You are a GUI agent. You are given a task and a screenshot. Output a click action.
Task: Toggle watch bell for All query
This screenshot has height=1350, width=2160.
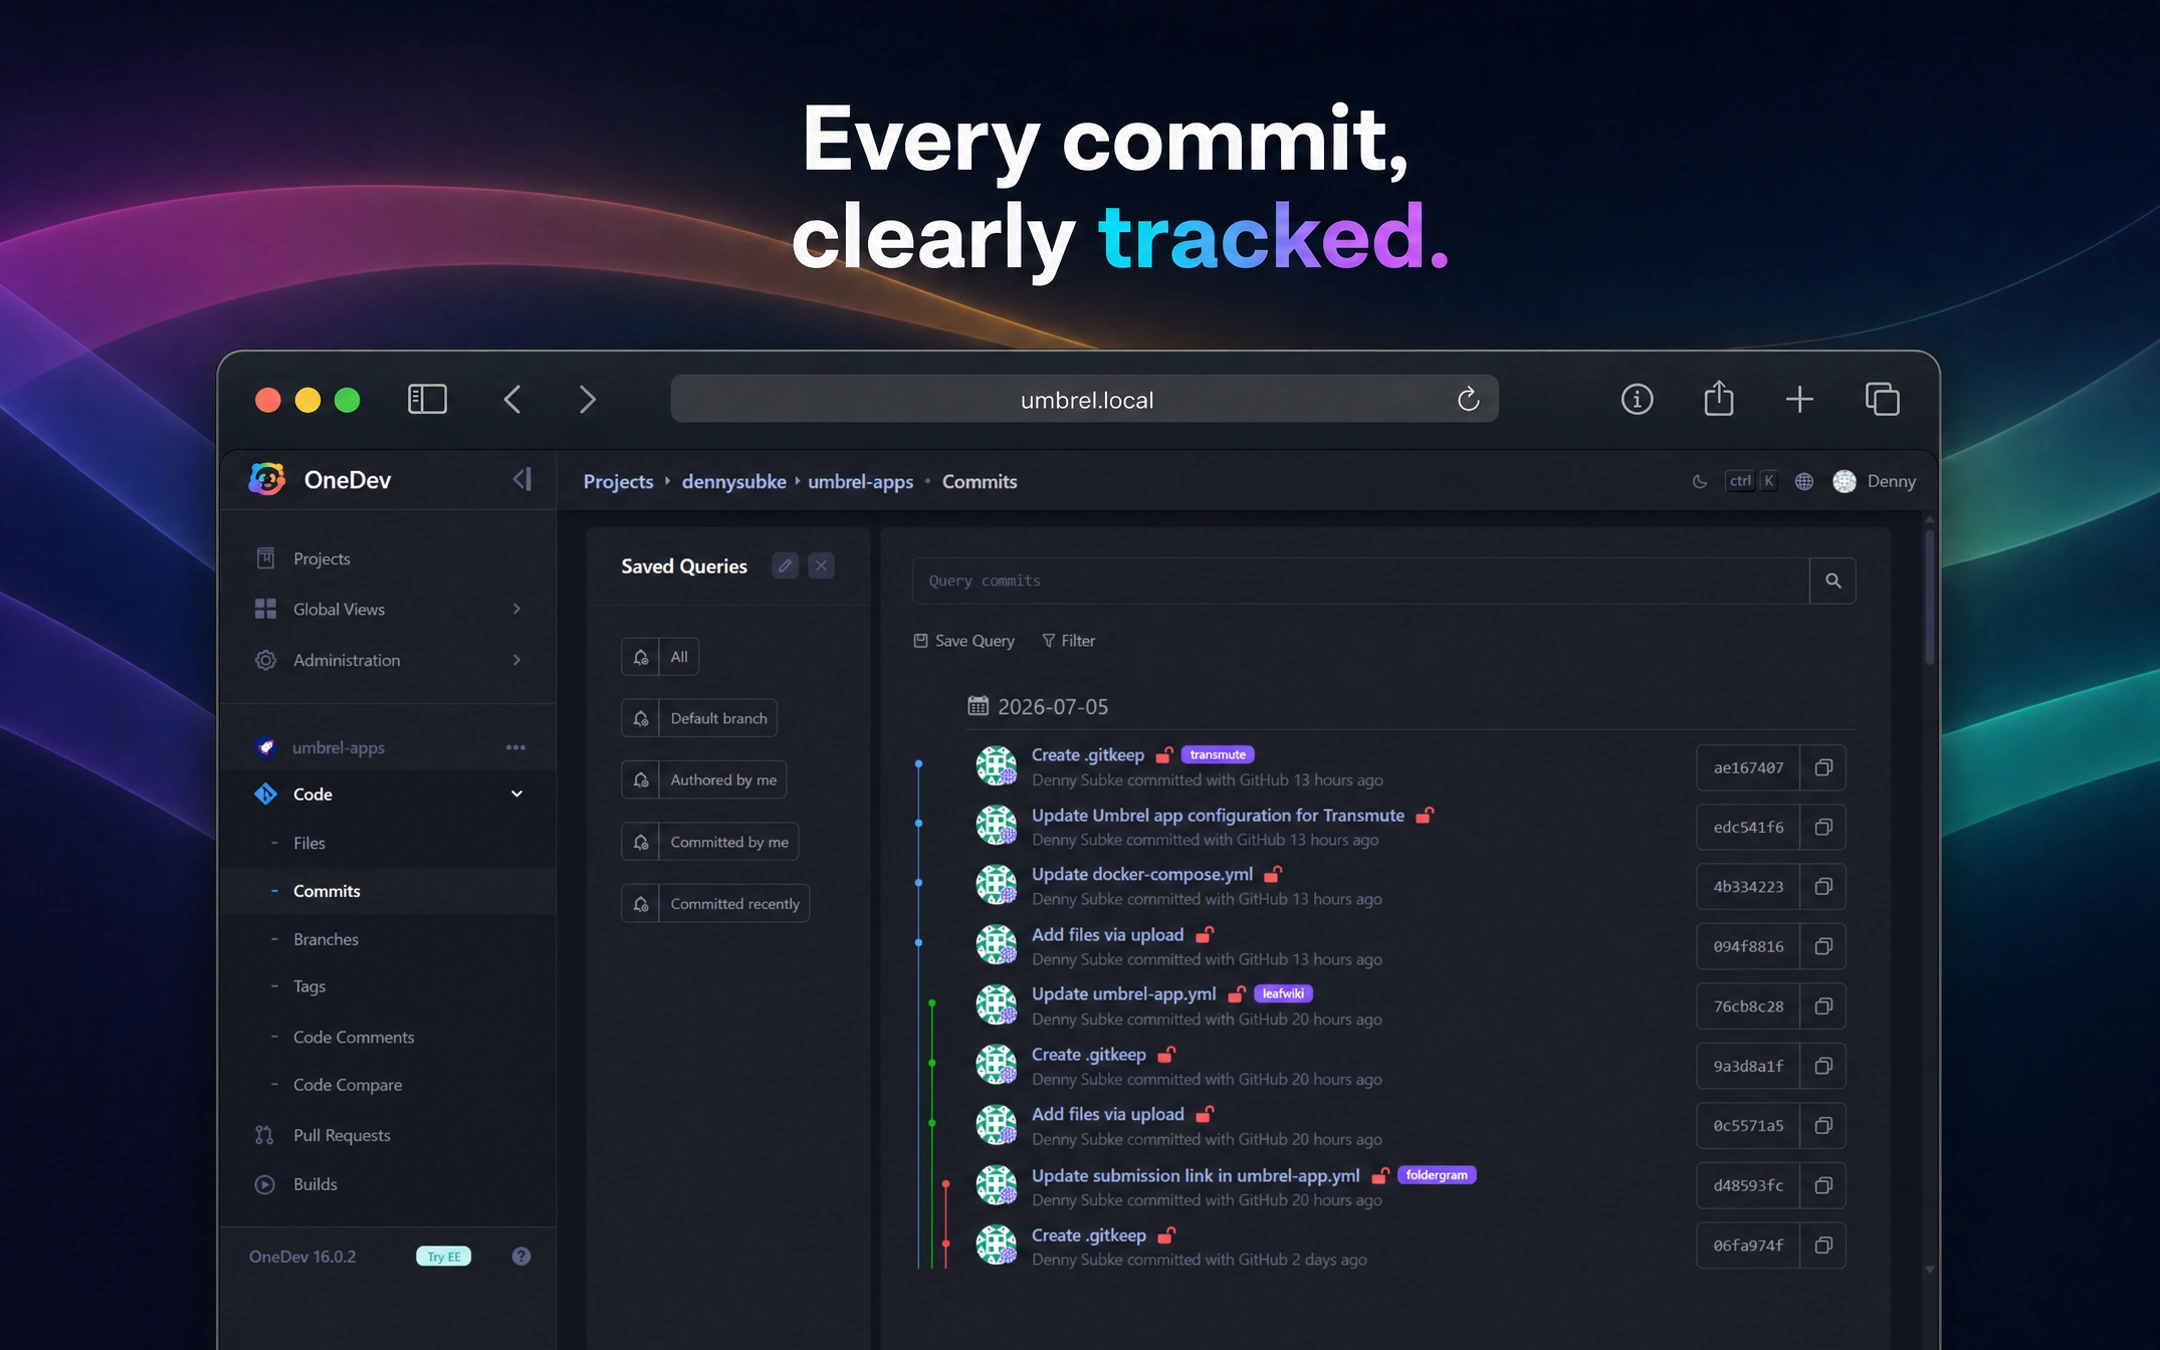pyautogui.click(x=641, y=657)
